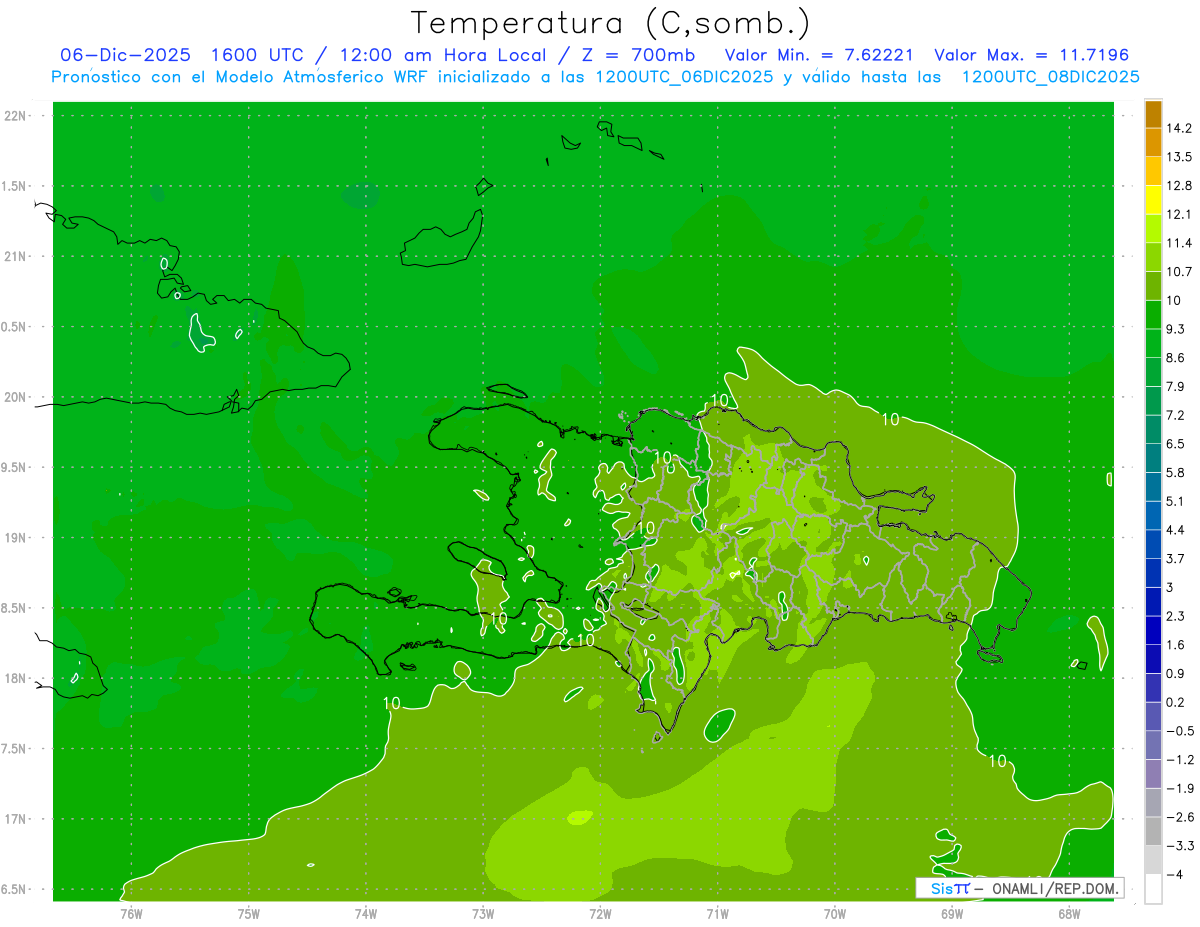Click the 71W longitude axis label
The width and height of the screenshot is (1200, 927).
(x=717, y=913)
